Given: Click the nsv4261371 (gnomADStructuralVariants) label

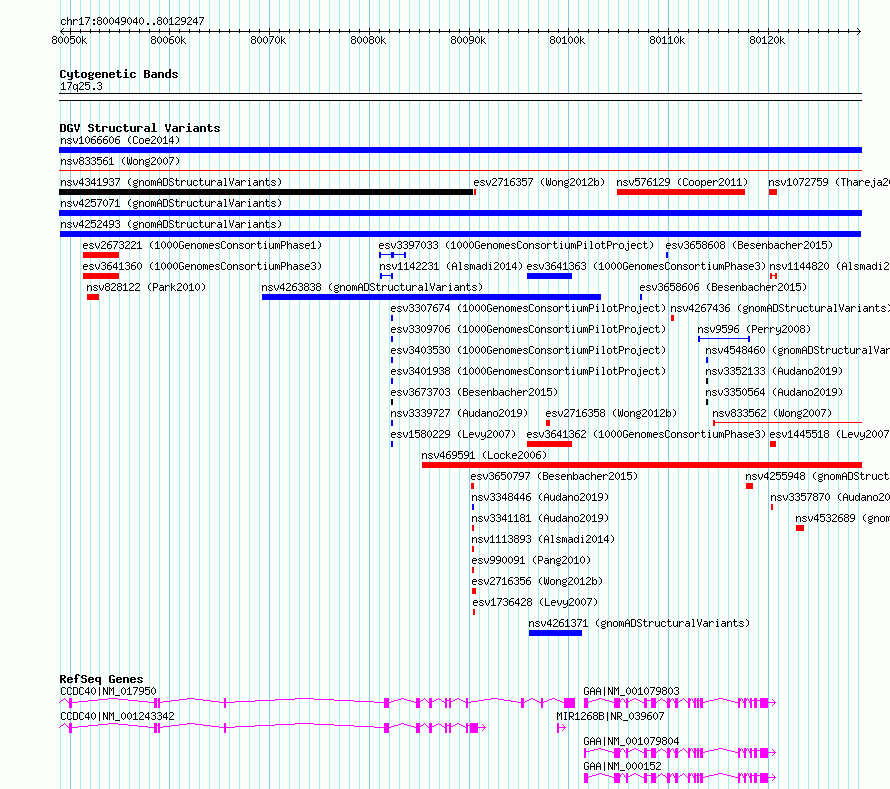Looking at the screenshot, I should 639,623.
